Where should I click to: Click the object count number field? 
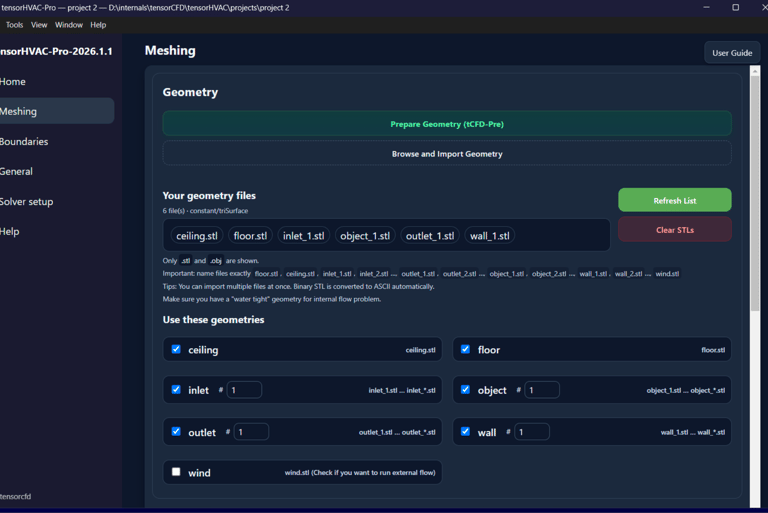[x=542, y=390]
